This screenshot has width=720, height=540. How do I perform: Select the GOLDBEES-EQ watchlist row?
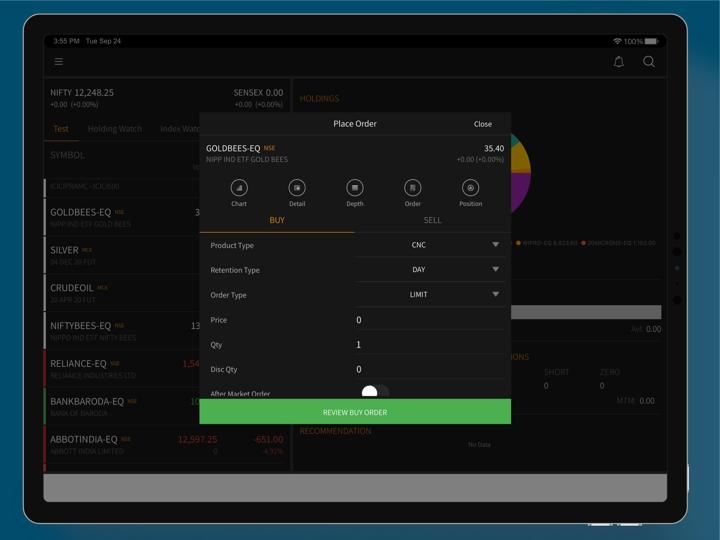122,217
